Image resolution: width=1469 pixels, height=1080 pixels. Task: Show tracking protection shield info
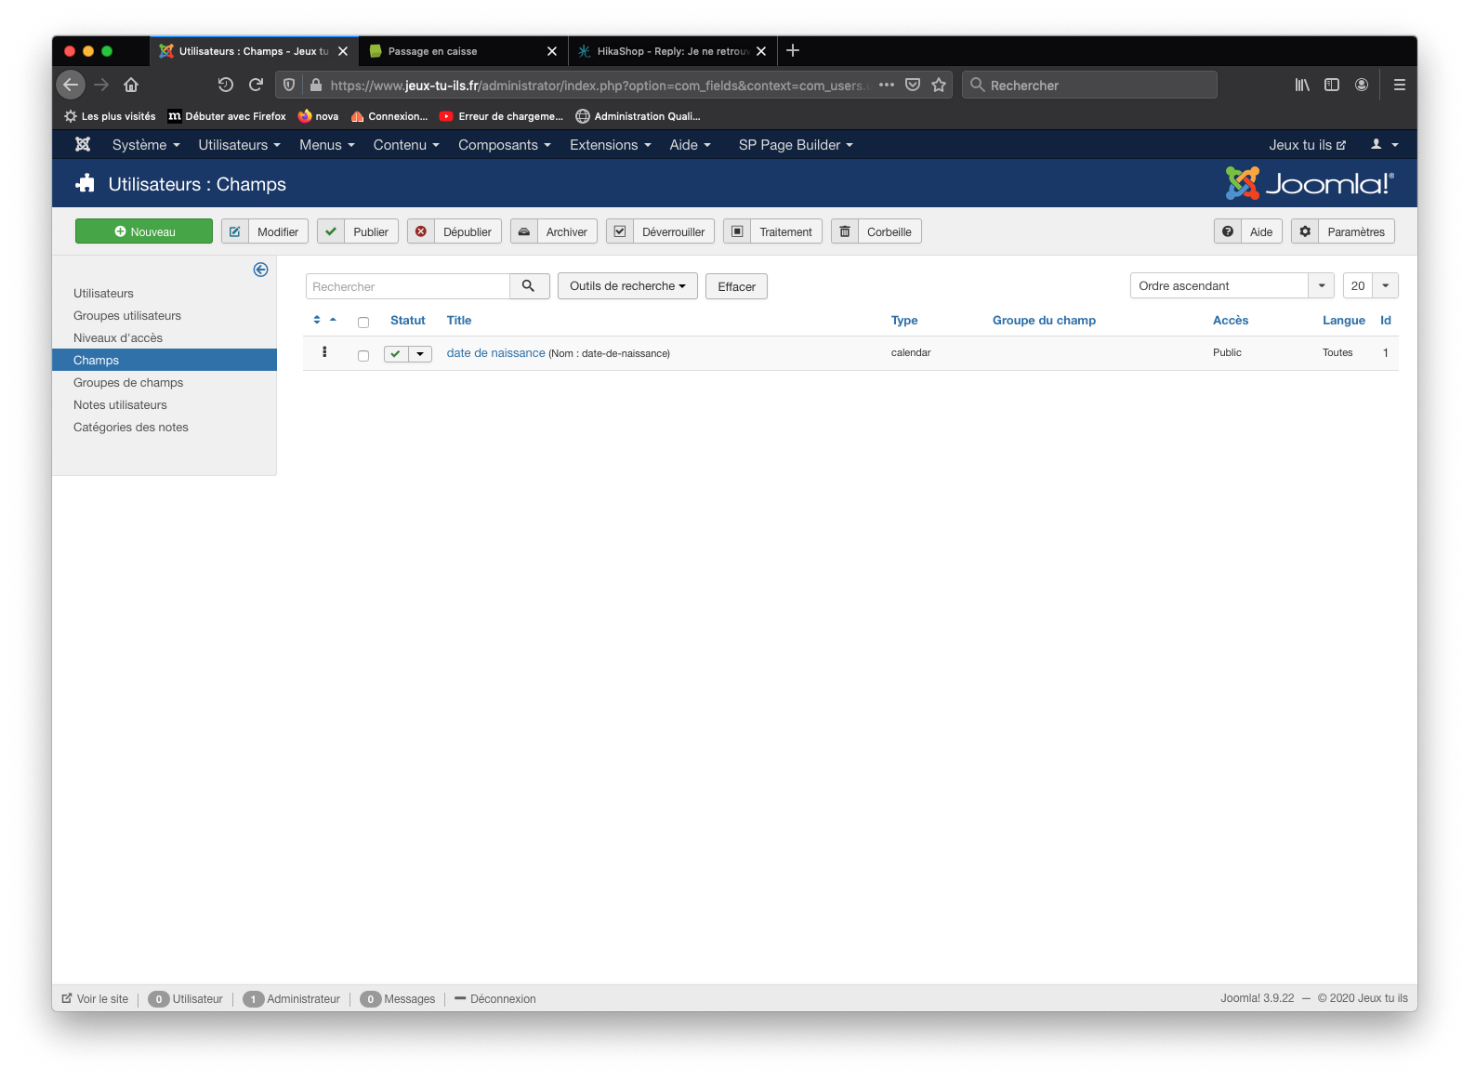point(289,85)
